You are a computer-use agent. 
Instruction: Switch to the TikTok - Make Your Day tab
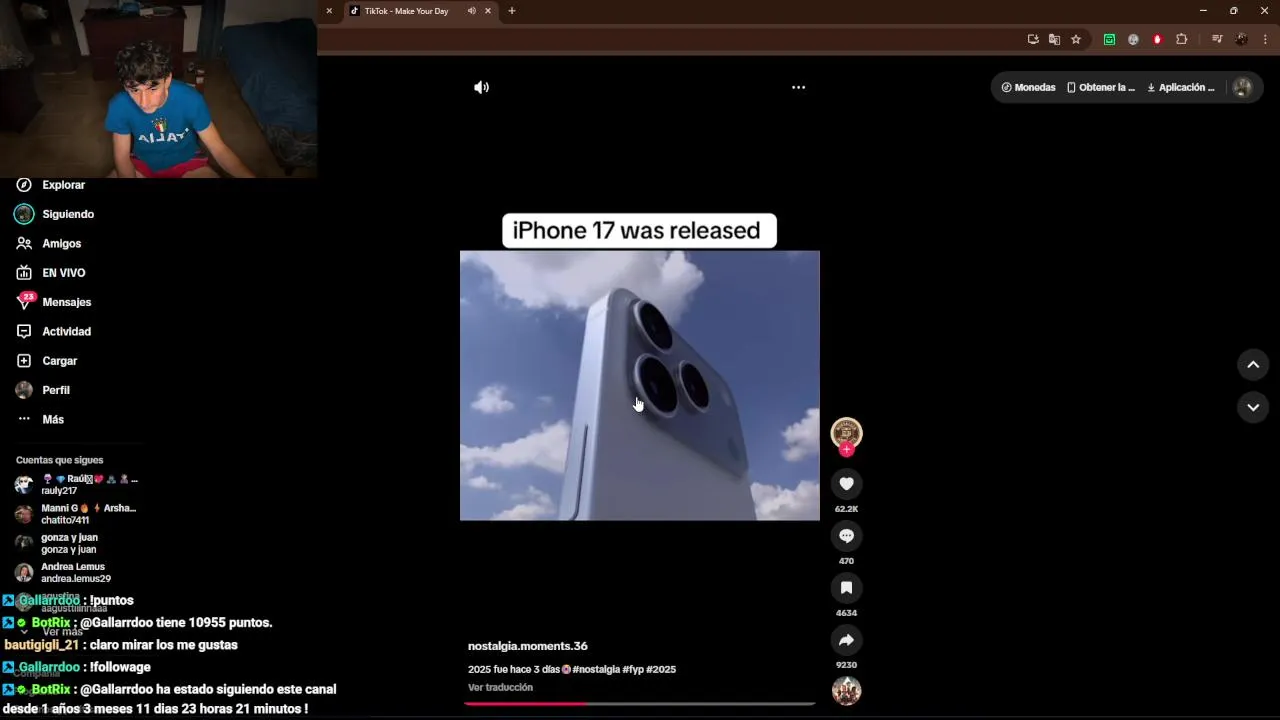[405, 11]
